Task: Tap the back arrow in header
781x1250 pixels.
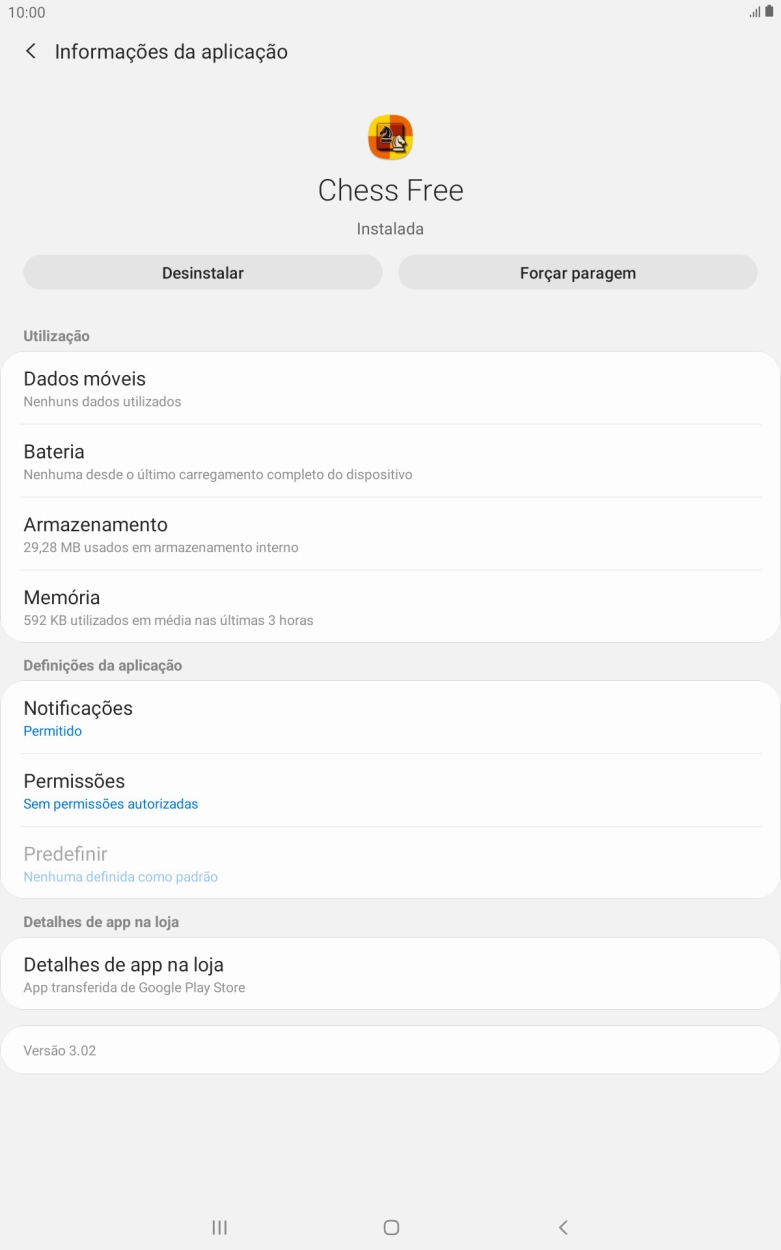Action: click(x=31, y=51)
